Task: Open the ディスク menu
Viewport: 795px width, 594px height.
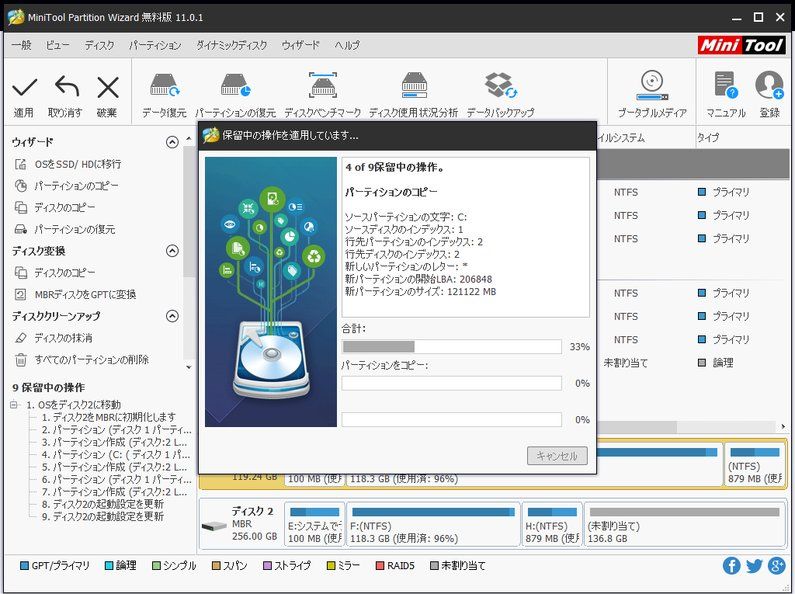Action: tap(99, 45)
